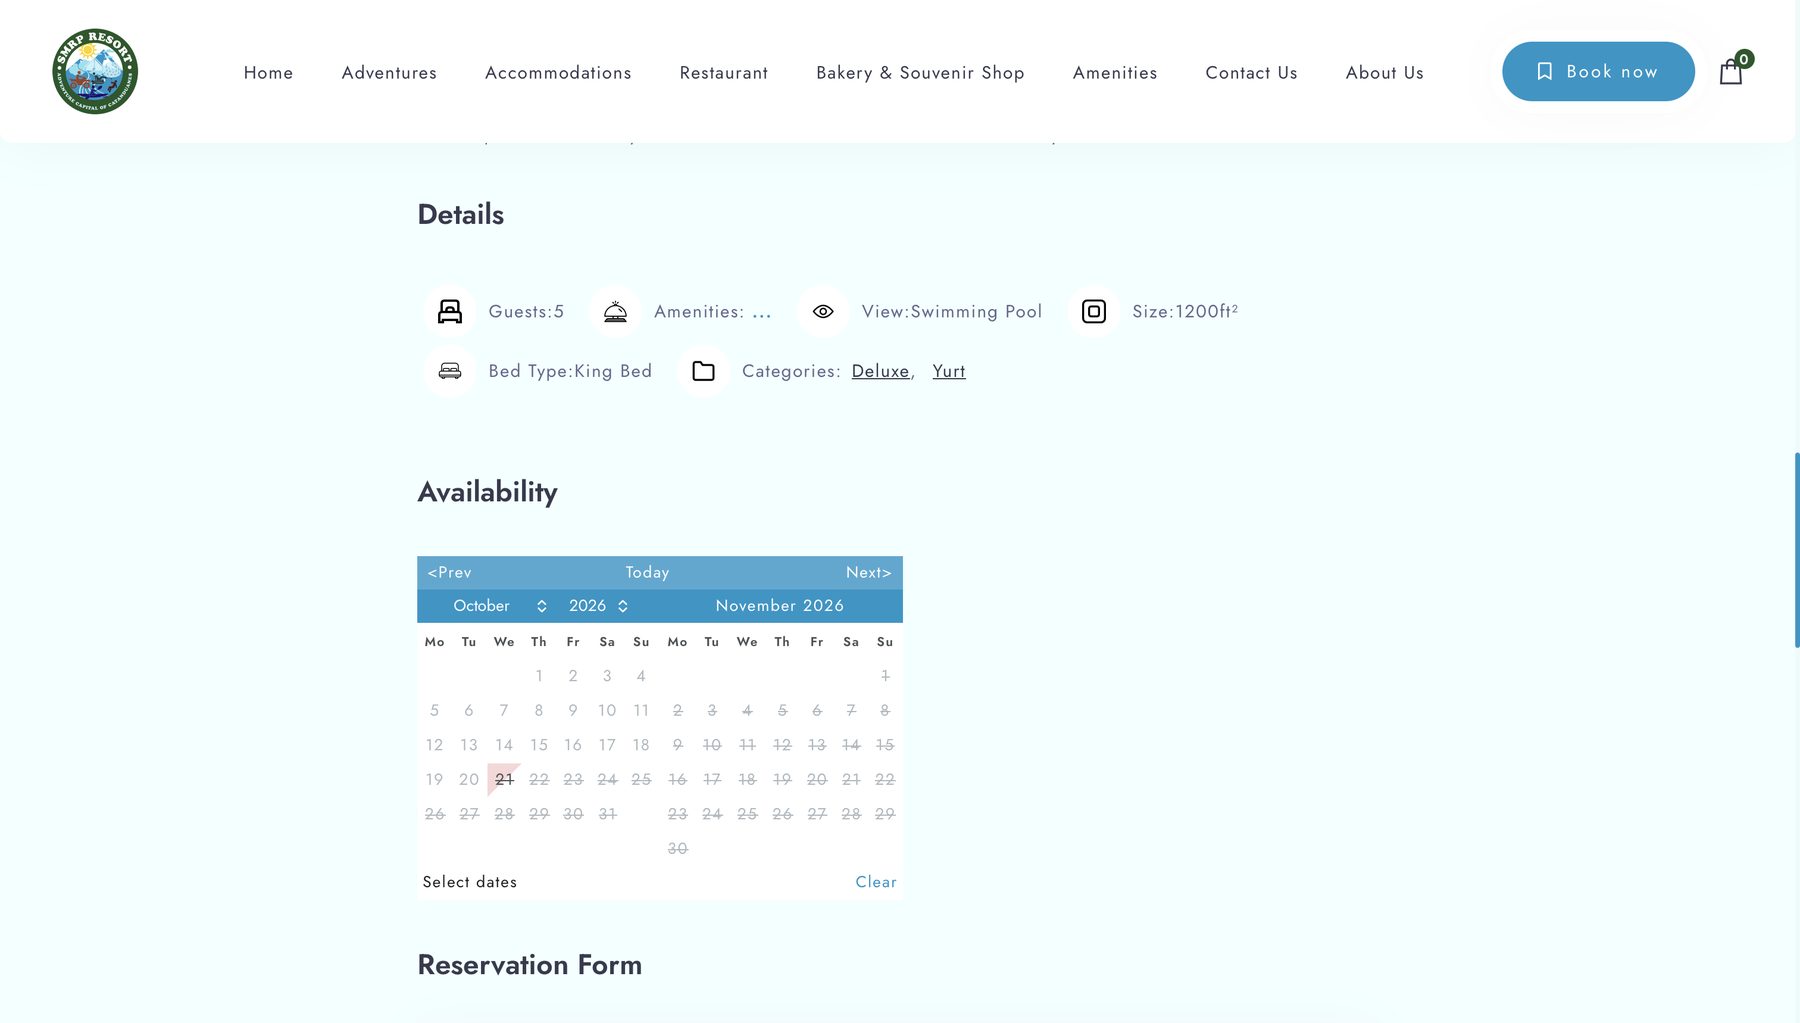This screenshot has width=1800, height=1023.
Task: Click the 'Guests:5' text
Action: pos(526,312)
